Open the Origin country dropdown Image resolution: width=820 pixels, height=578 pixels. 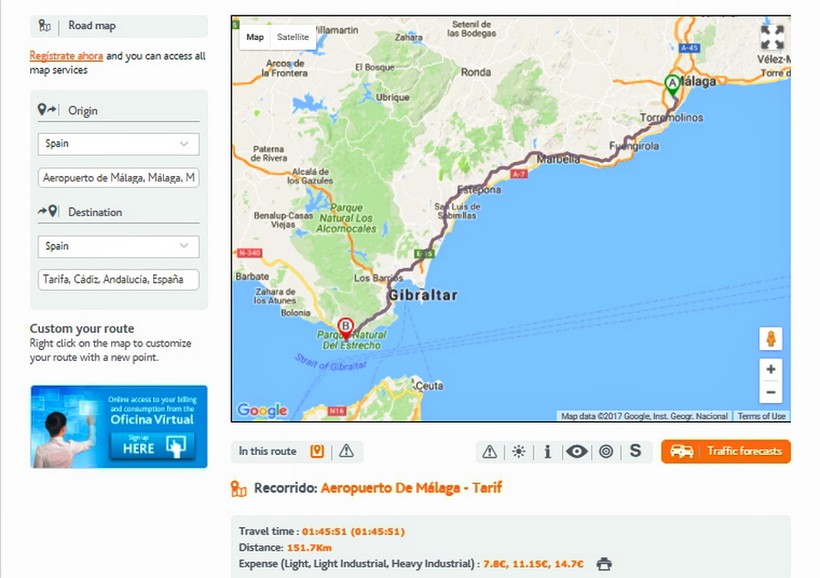118,144
